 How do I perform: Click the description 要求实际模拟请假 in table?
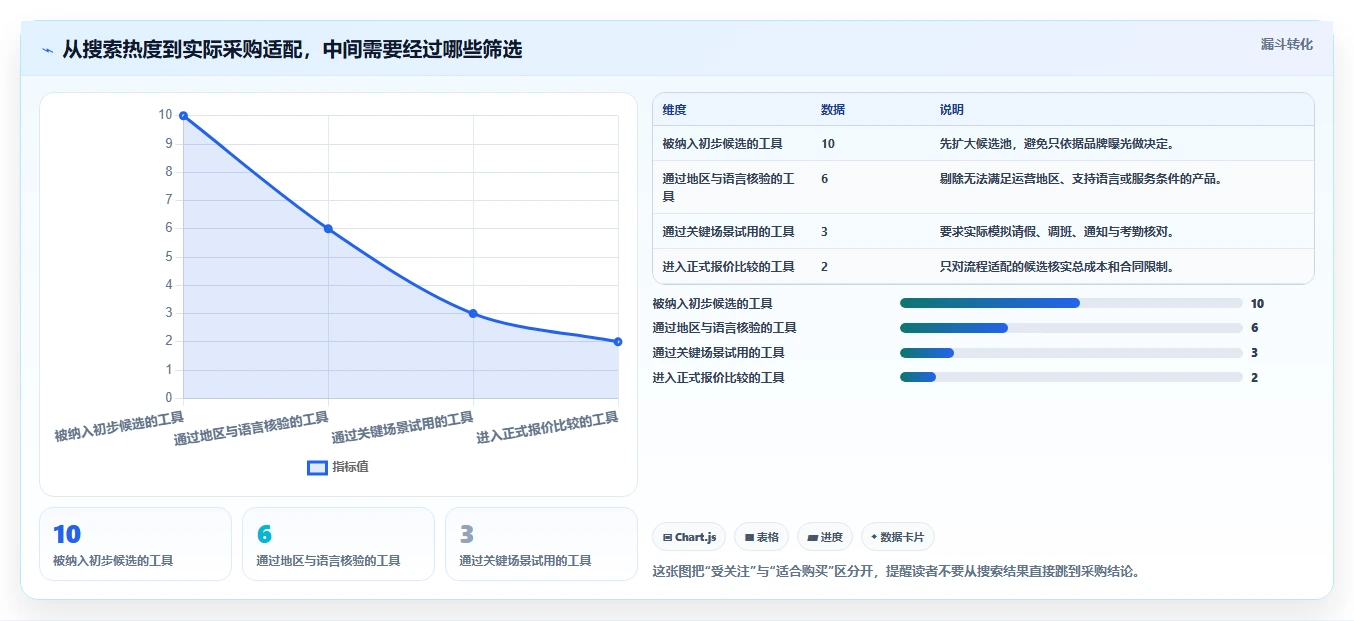(1058, 231)
